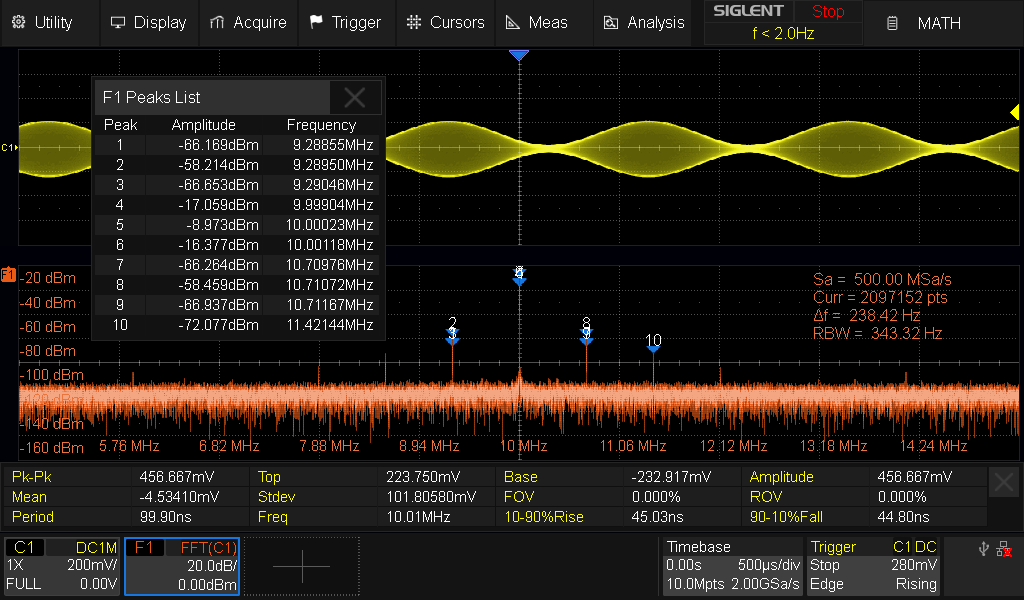1024x600 pixels.
Task: Open the Timebase settings box
Action: 732,566
